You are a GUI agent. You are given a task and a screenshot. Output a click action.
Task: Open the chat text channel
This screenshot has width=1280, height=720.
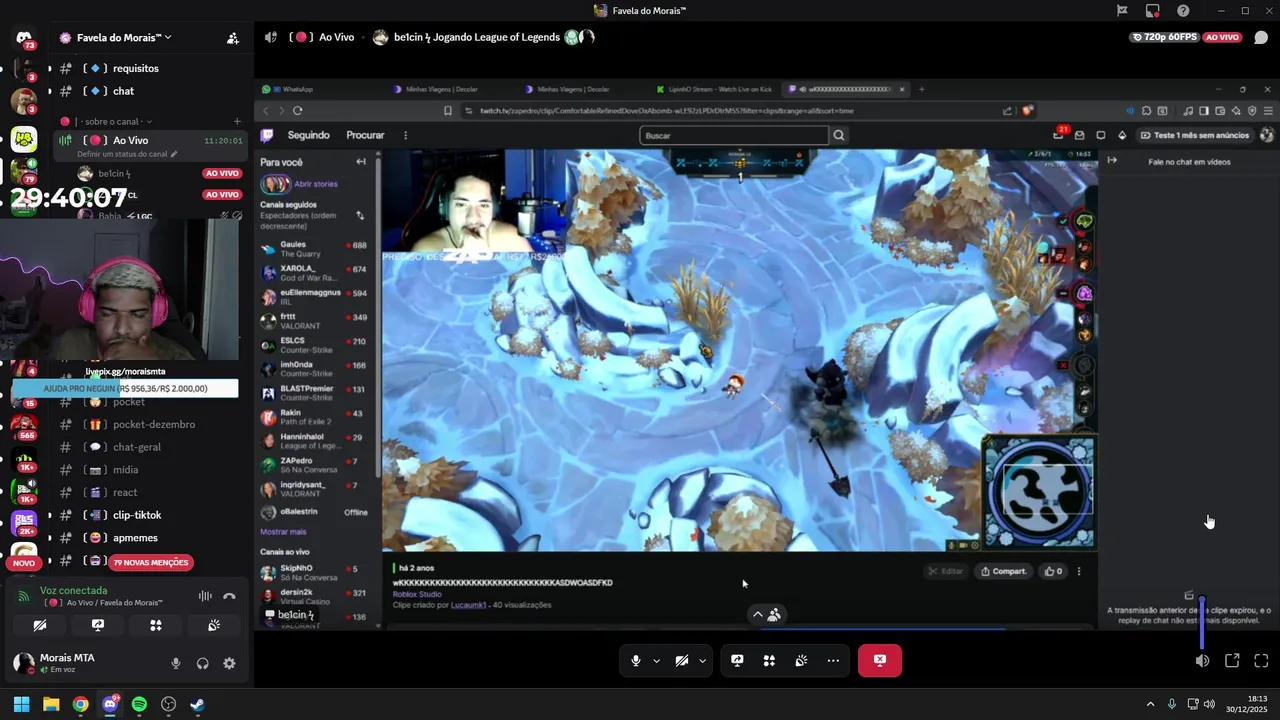tap(124, 91)
